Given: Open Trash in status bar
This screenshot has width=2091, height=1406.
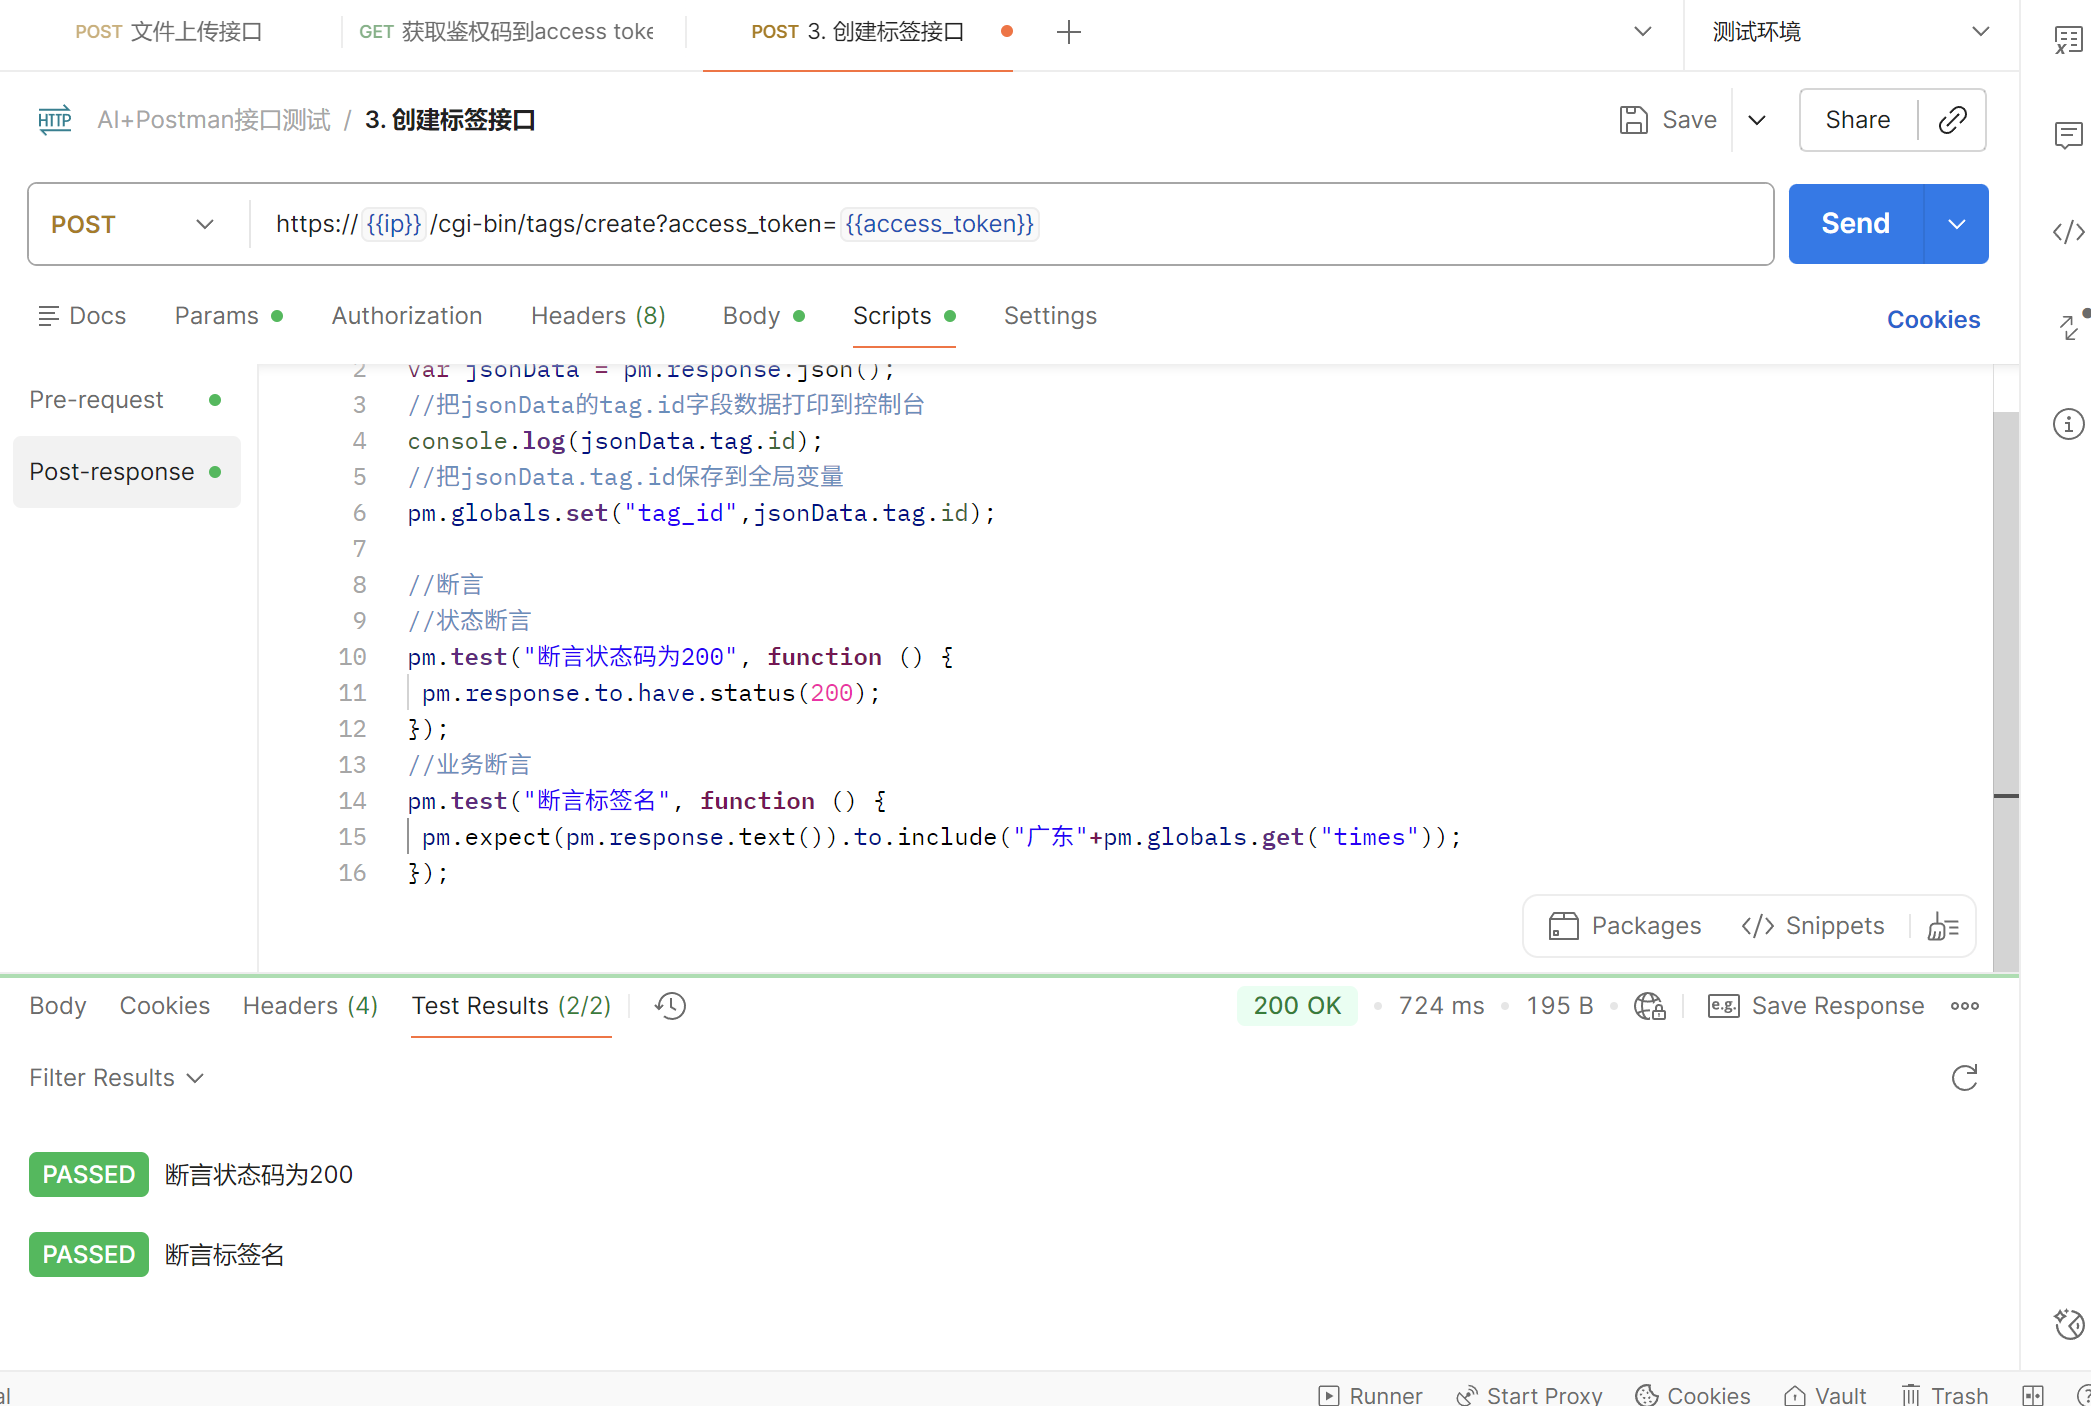Looking at the screenshot, I should pyautogui.click(x=1944, y=1394).
